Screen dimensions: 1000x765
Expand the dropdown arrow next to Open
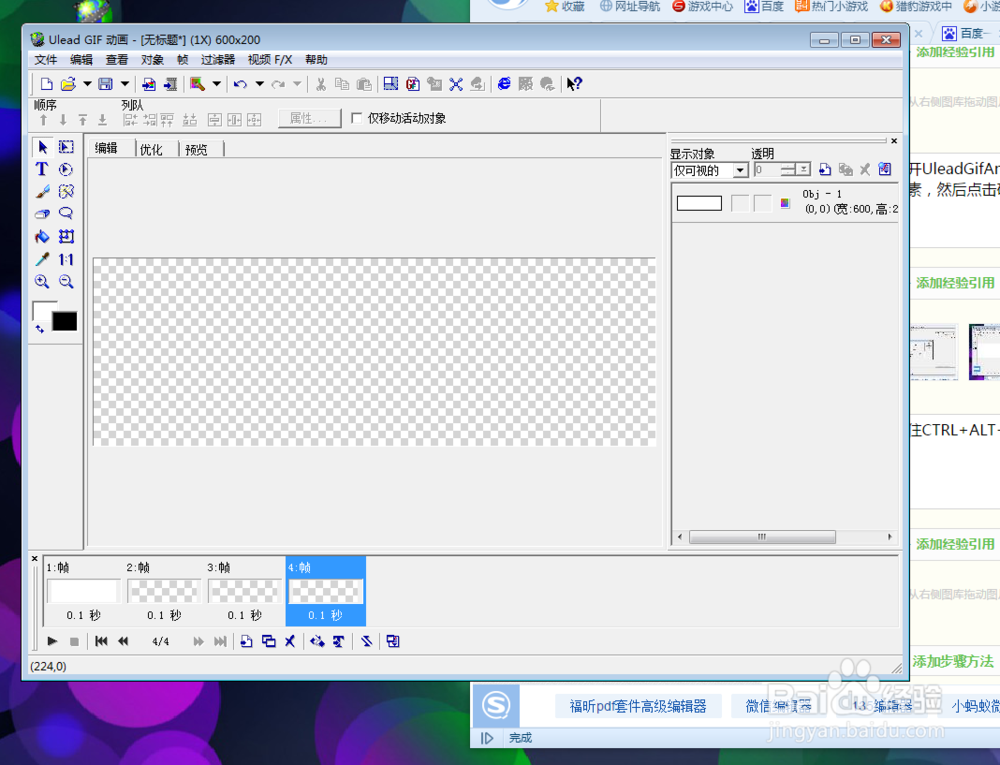(x=87, y=84)
